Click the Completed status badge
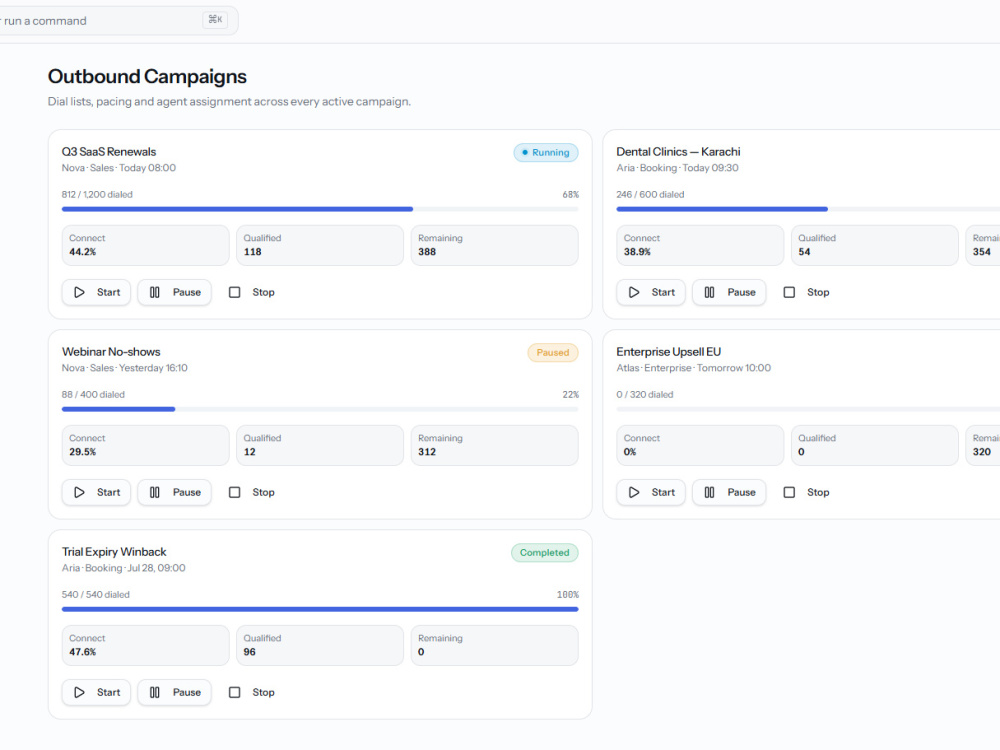The width and height of the screenshot is (1000, 750). [545, 553]
